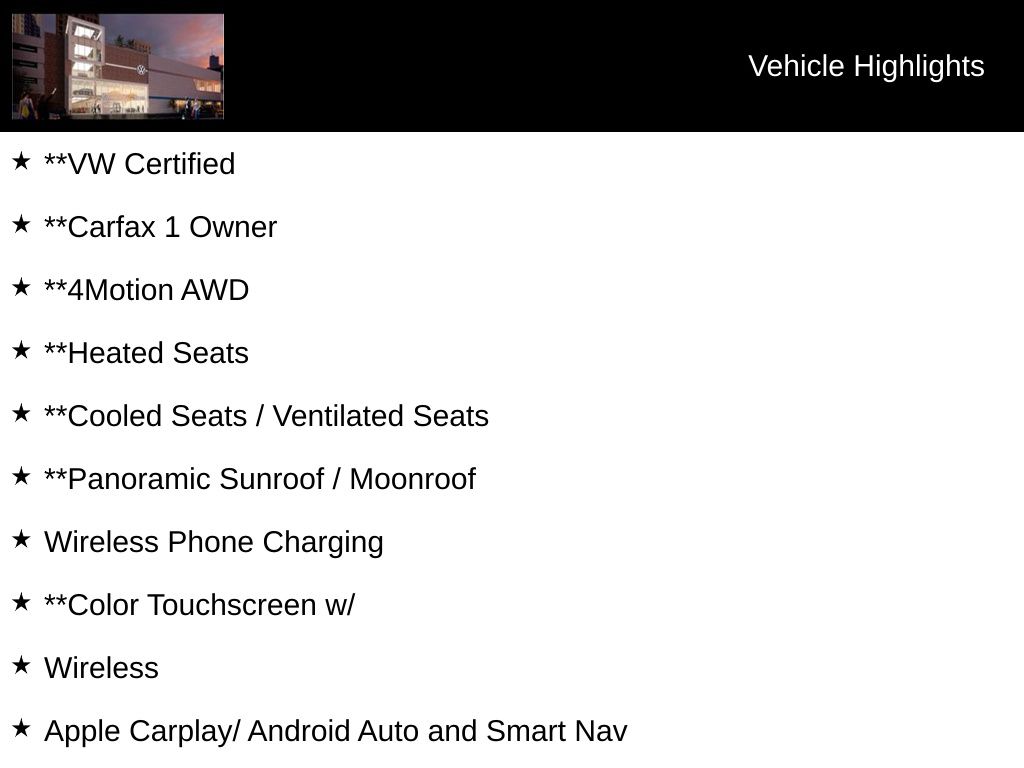Select the star next to Carfax 1 Owner

(21, 224)
